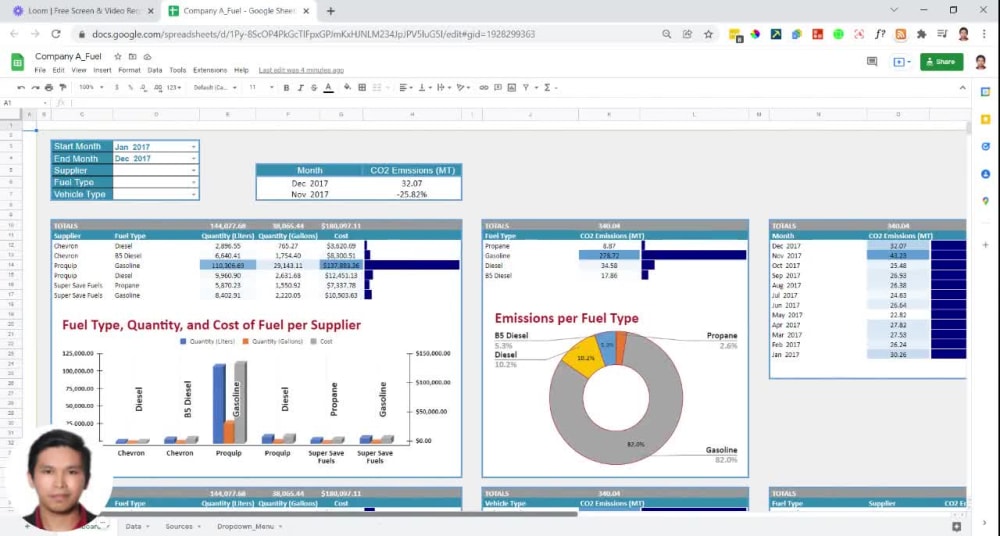The width and height of the screenshot is (1000, 536).
Task: Insert a chart from toolbar
Action: pyautogui.click(x=511, y=87)
